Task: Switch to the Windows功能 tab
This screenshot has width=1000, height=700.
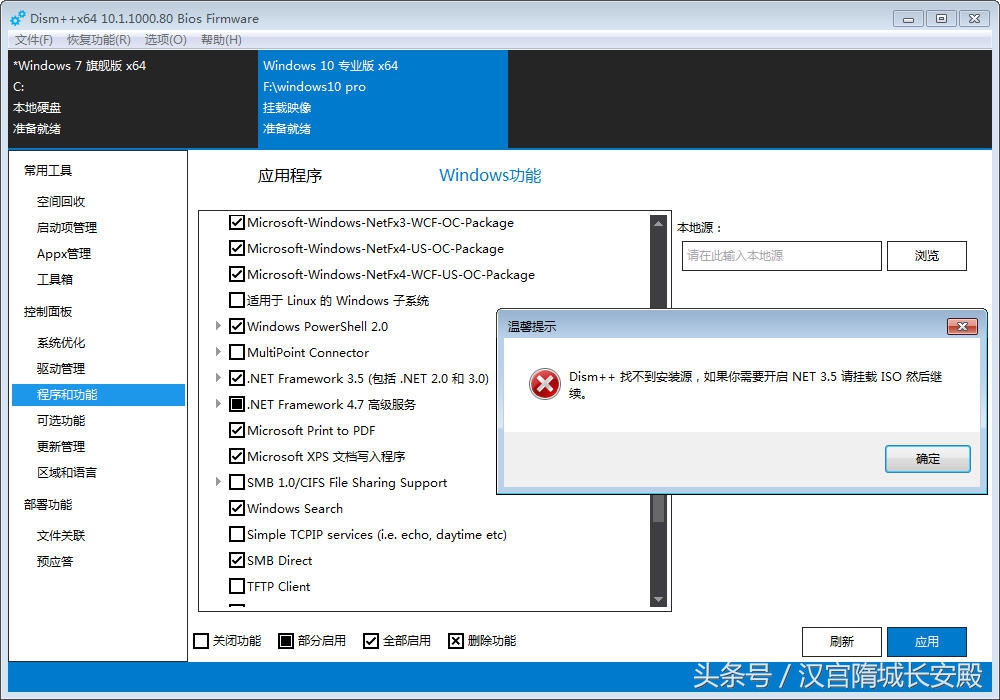Action: click(490, 175)
